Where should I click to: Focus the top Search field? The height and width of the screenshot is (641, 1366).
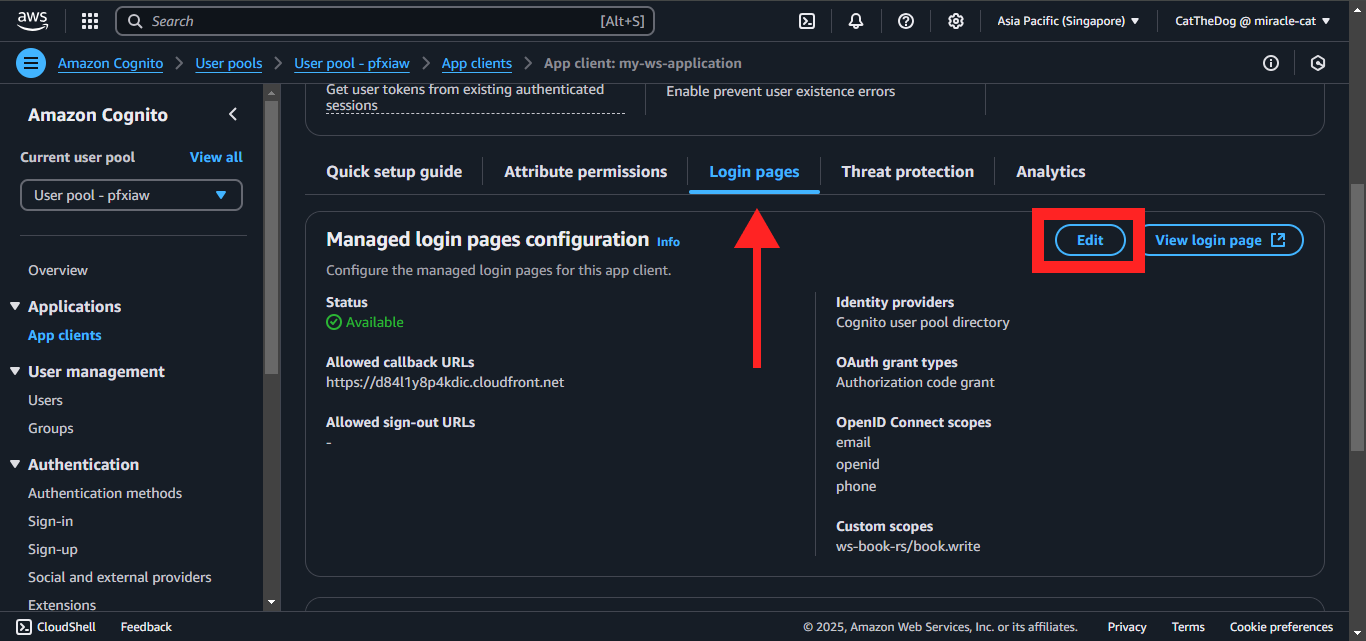[x=385, y=21]
